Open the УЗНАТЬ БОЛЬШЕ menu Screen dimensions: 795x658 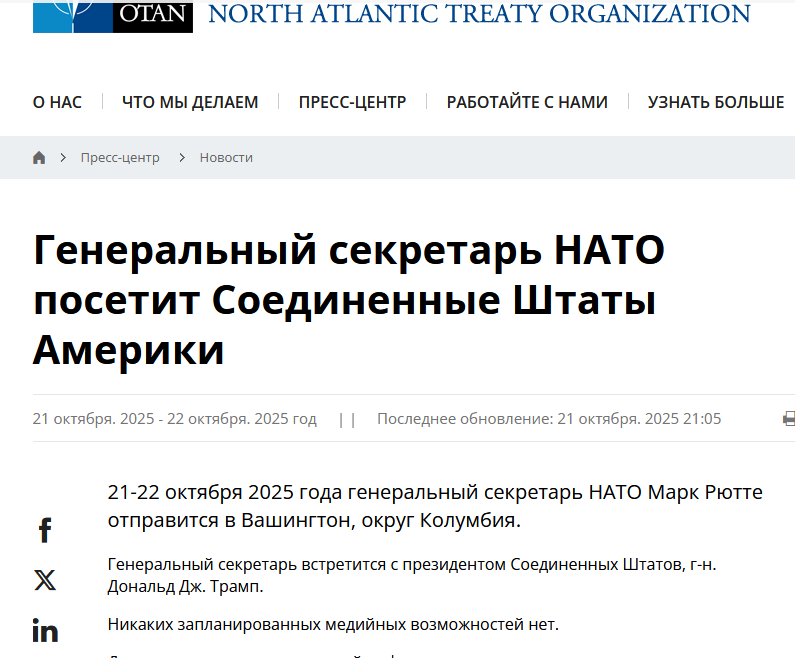coord(715,102)
